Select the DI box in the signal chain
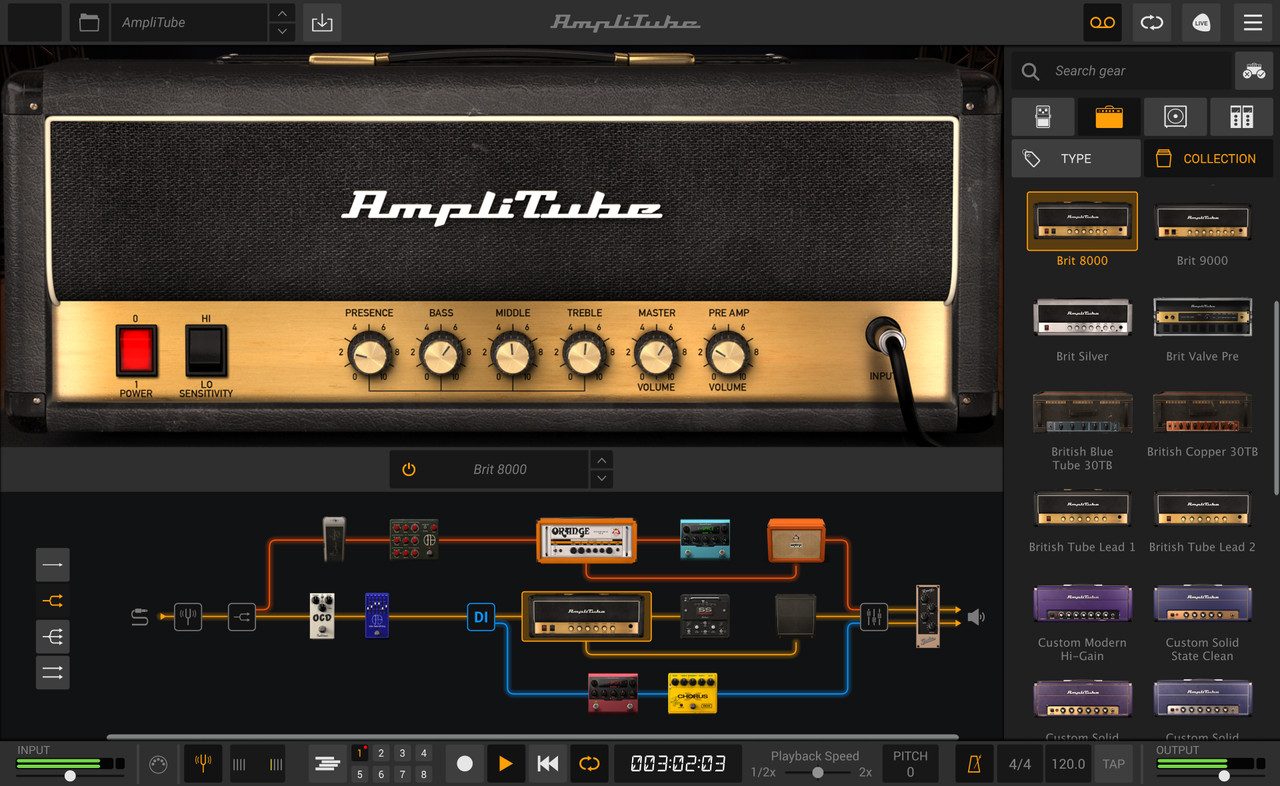Image resolution: width=1280 pixels, height=786 pixels. coord(481,617)
